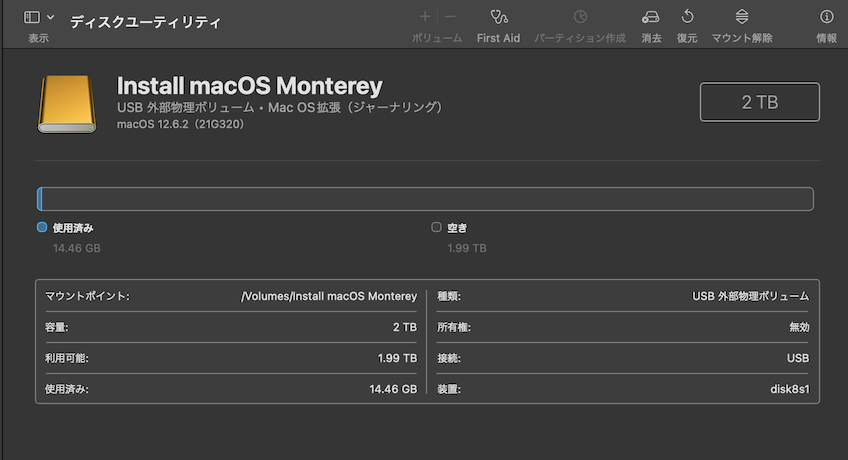This screenshot has width=848, height=460.
Task: Select the yellow external drive thumbnail
Action: point(67,104)
